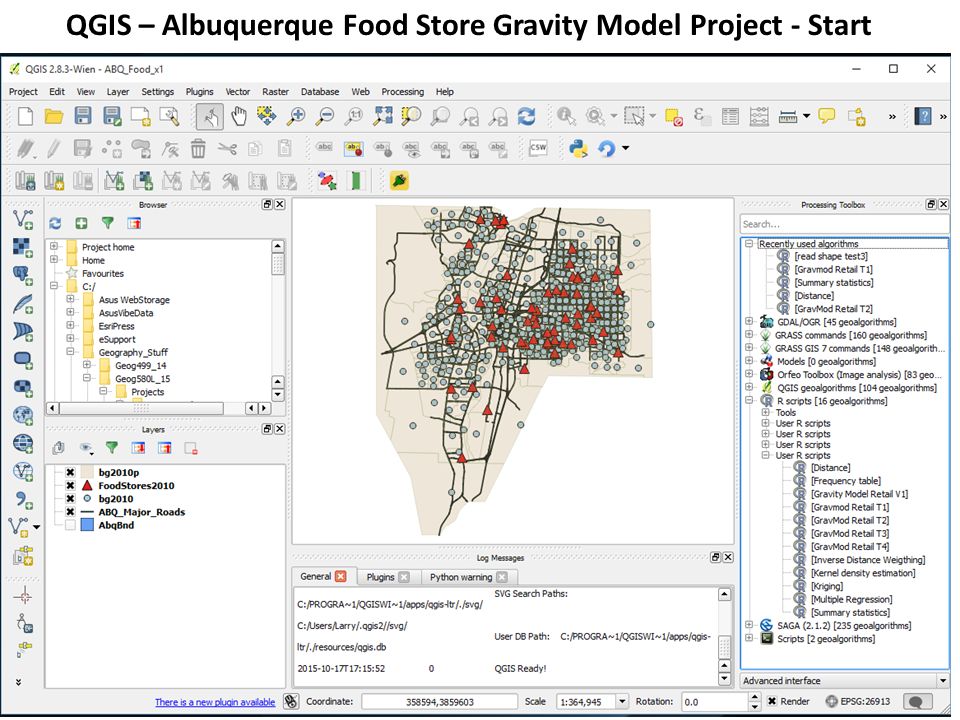Open the Python console icon
960x720 pixels.
click(x=578, y=148)
